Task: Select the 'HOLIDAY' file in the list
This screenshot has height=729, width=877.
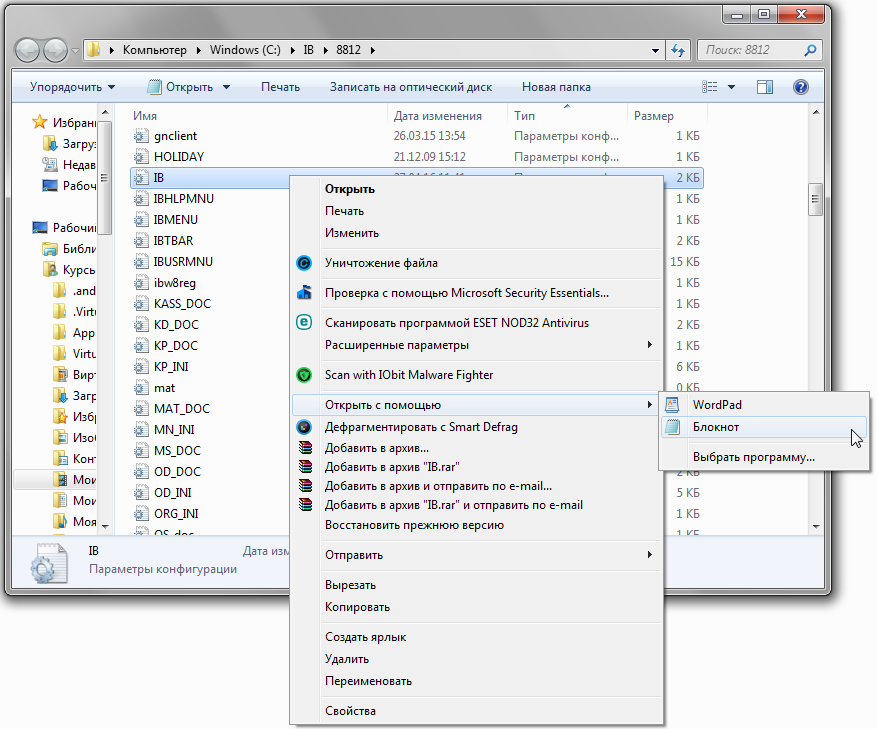Action: tap(179, 157)
